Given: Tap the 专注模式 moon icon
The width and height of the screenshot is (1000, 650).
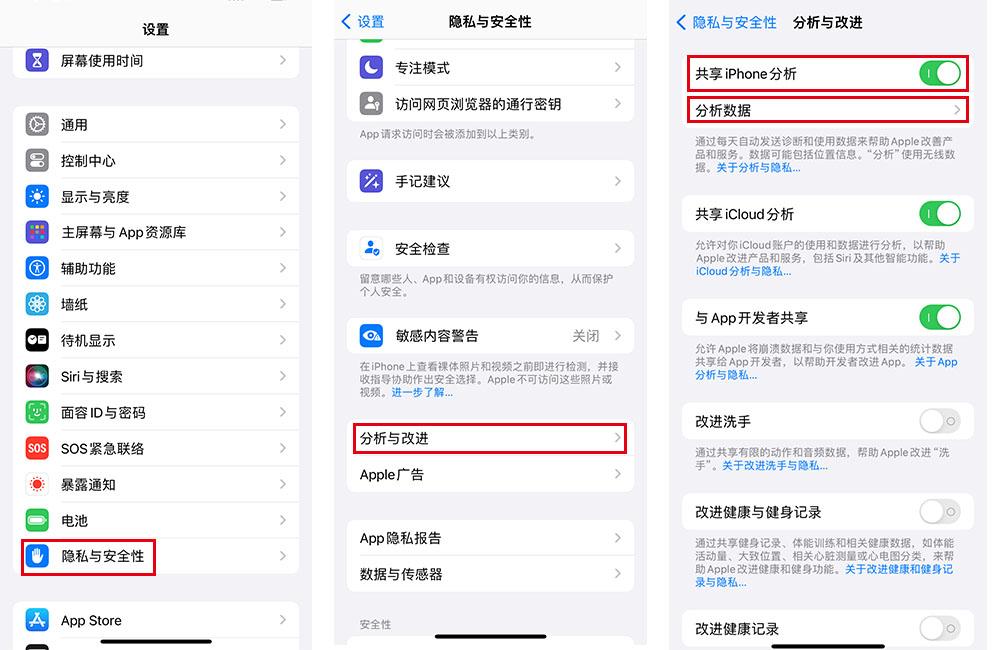Looking at the screenshot, I should click(x=372, y=68).
